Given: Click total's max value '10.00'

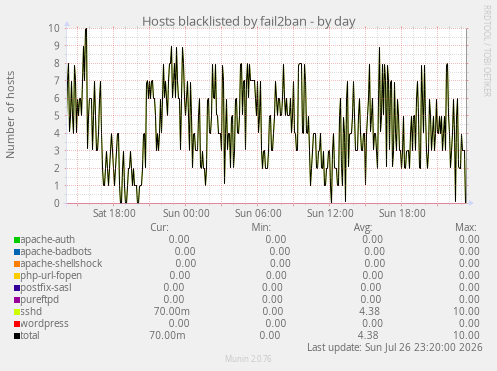Looking at the screenshot, I should (x=466, y=336).
